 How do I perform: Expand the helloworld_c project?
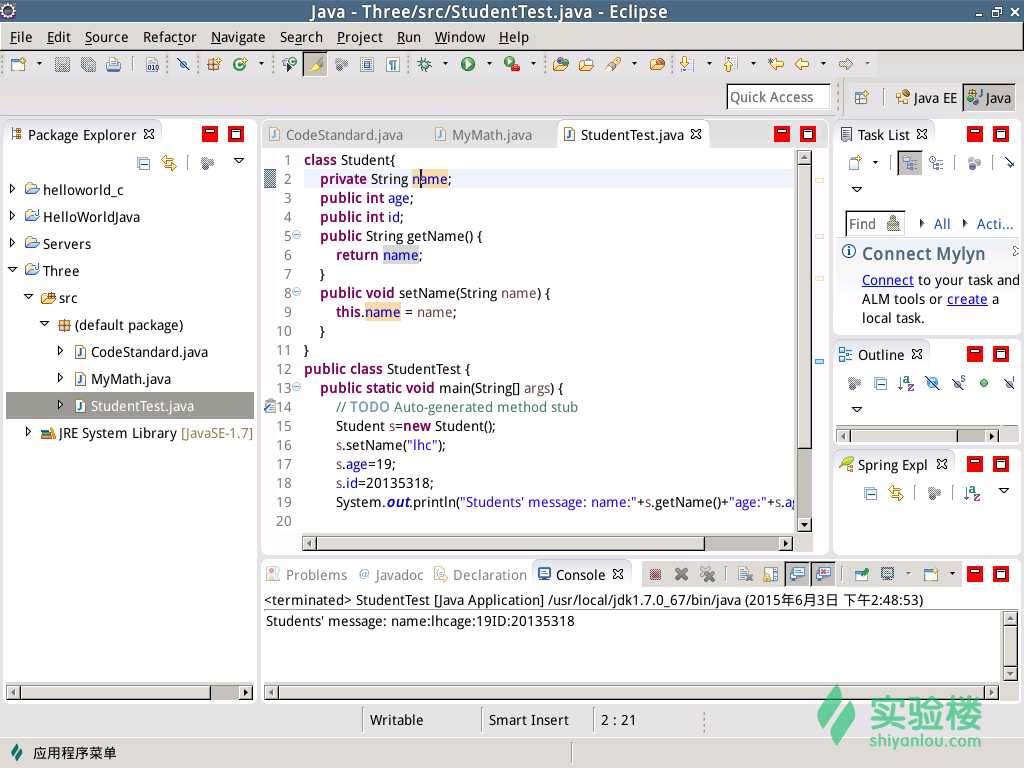click(x=12, y=189)
